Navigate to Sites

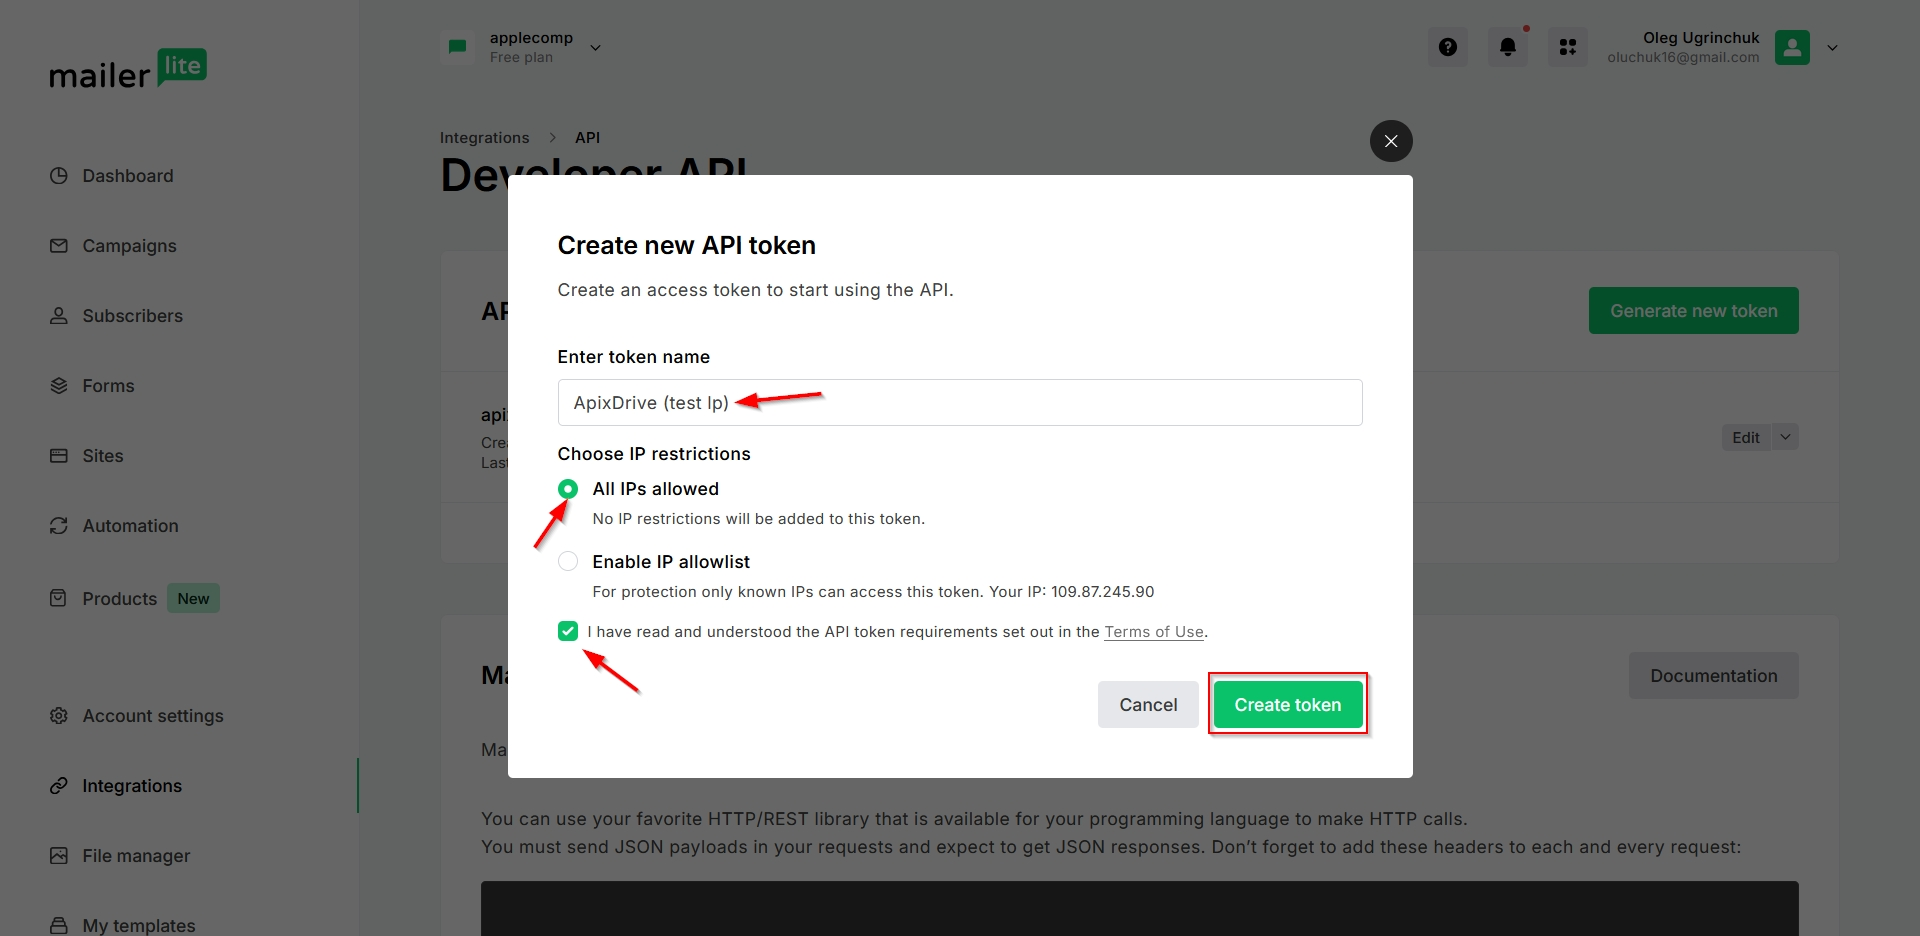[103, 456]
